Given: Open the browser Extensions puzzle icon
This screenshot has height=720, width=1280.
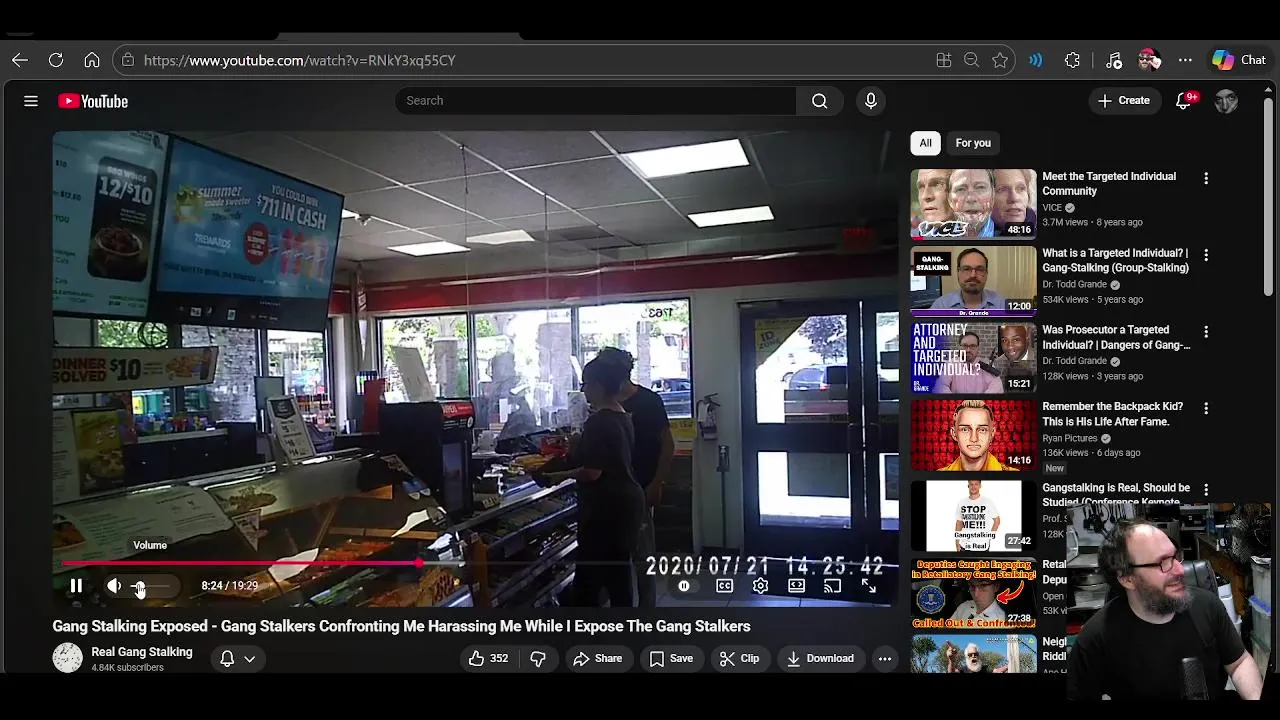Looking at the screenshot, I should [x=1072, y=60].
